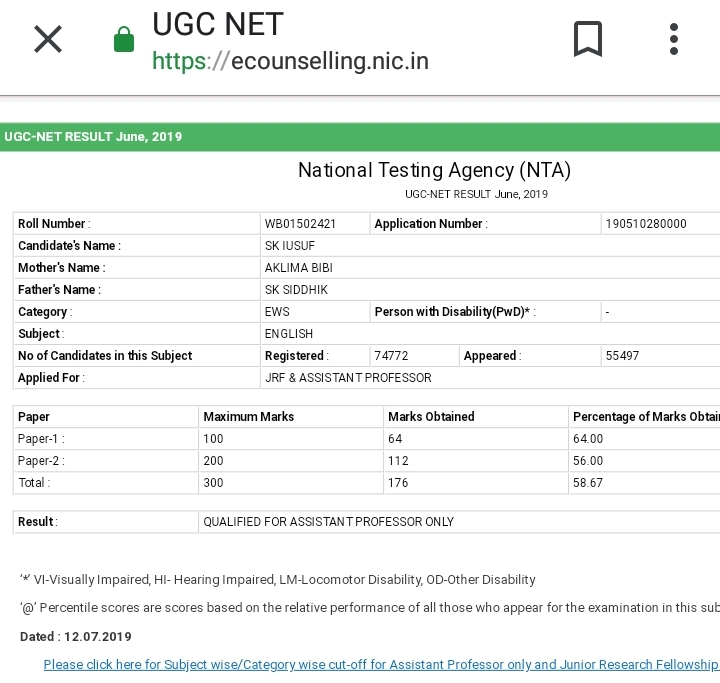The height and width of the screenshot is (683, 720).
Task: Select application number 190510280000
Action: click(646, 224)
